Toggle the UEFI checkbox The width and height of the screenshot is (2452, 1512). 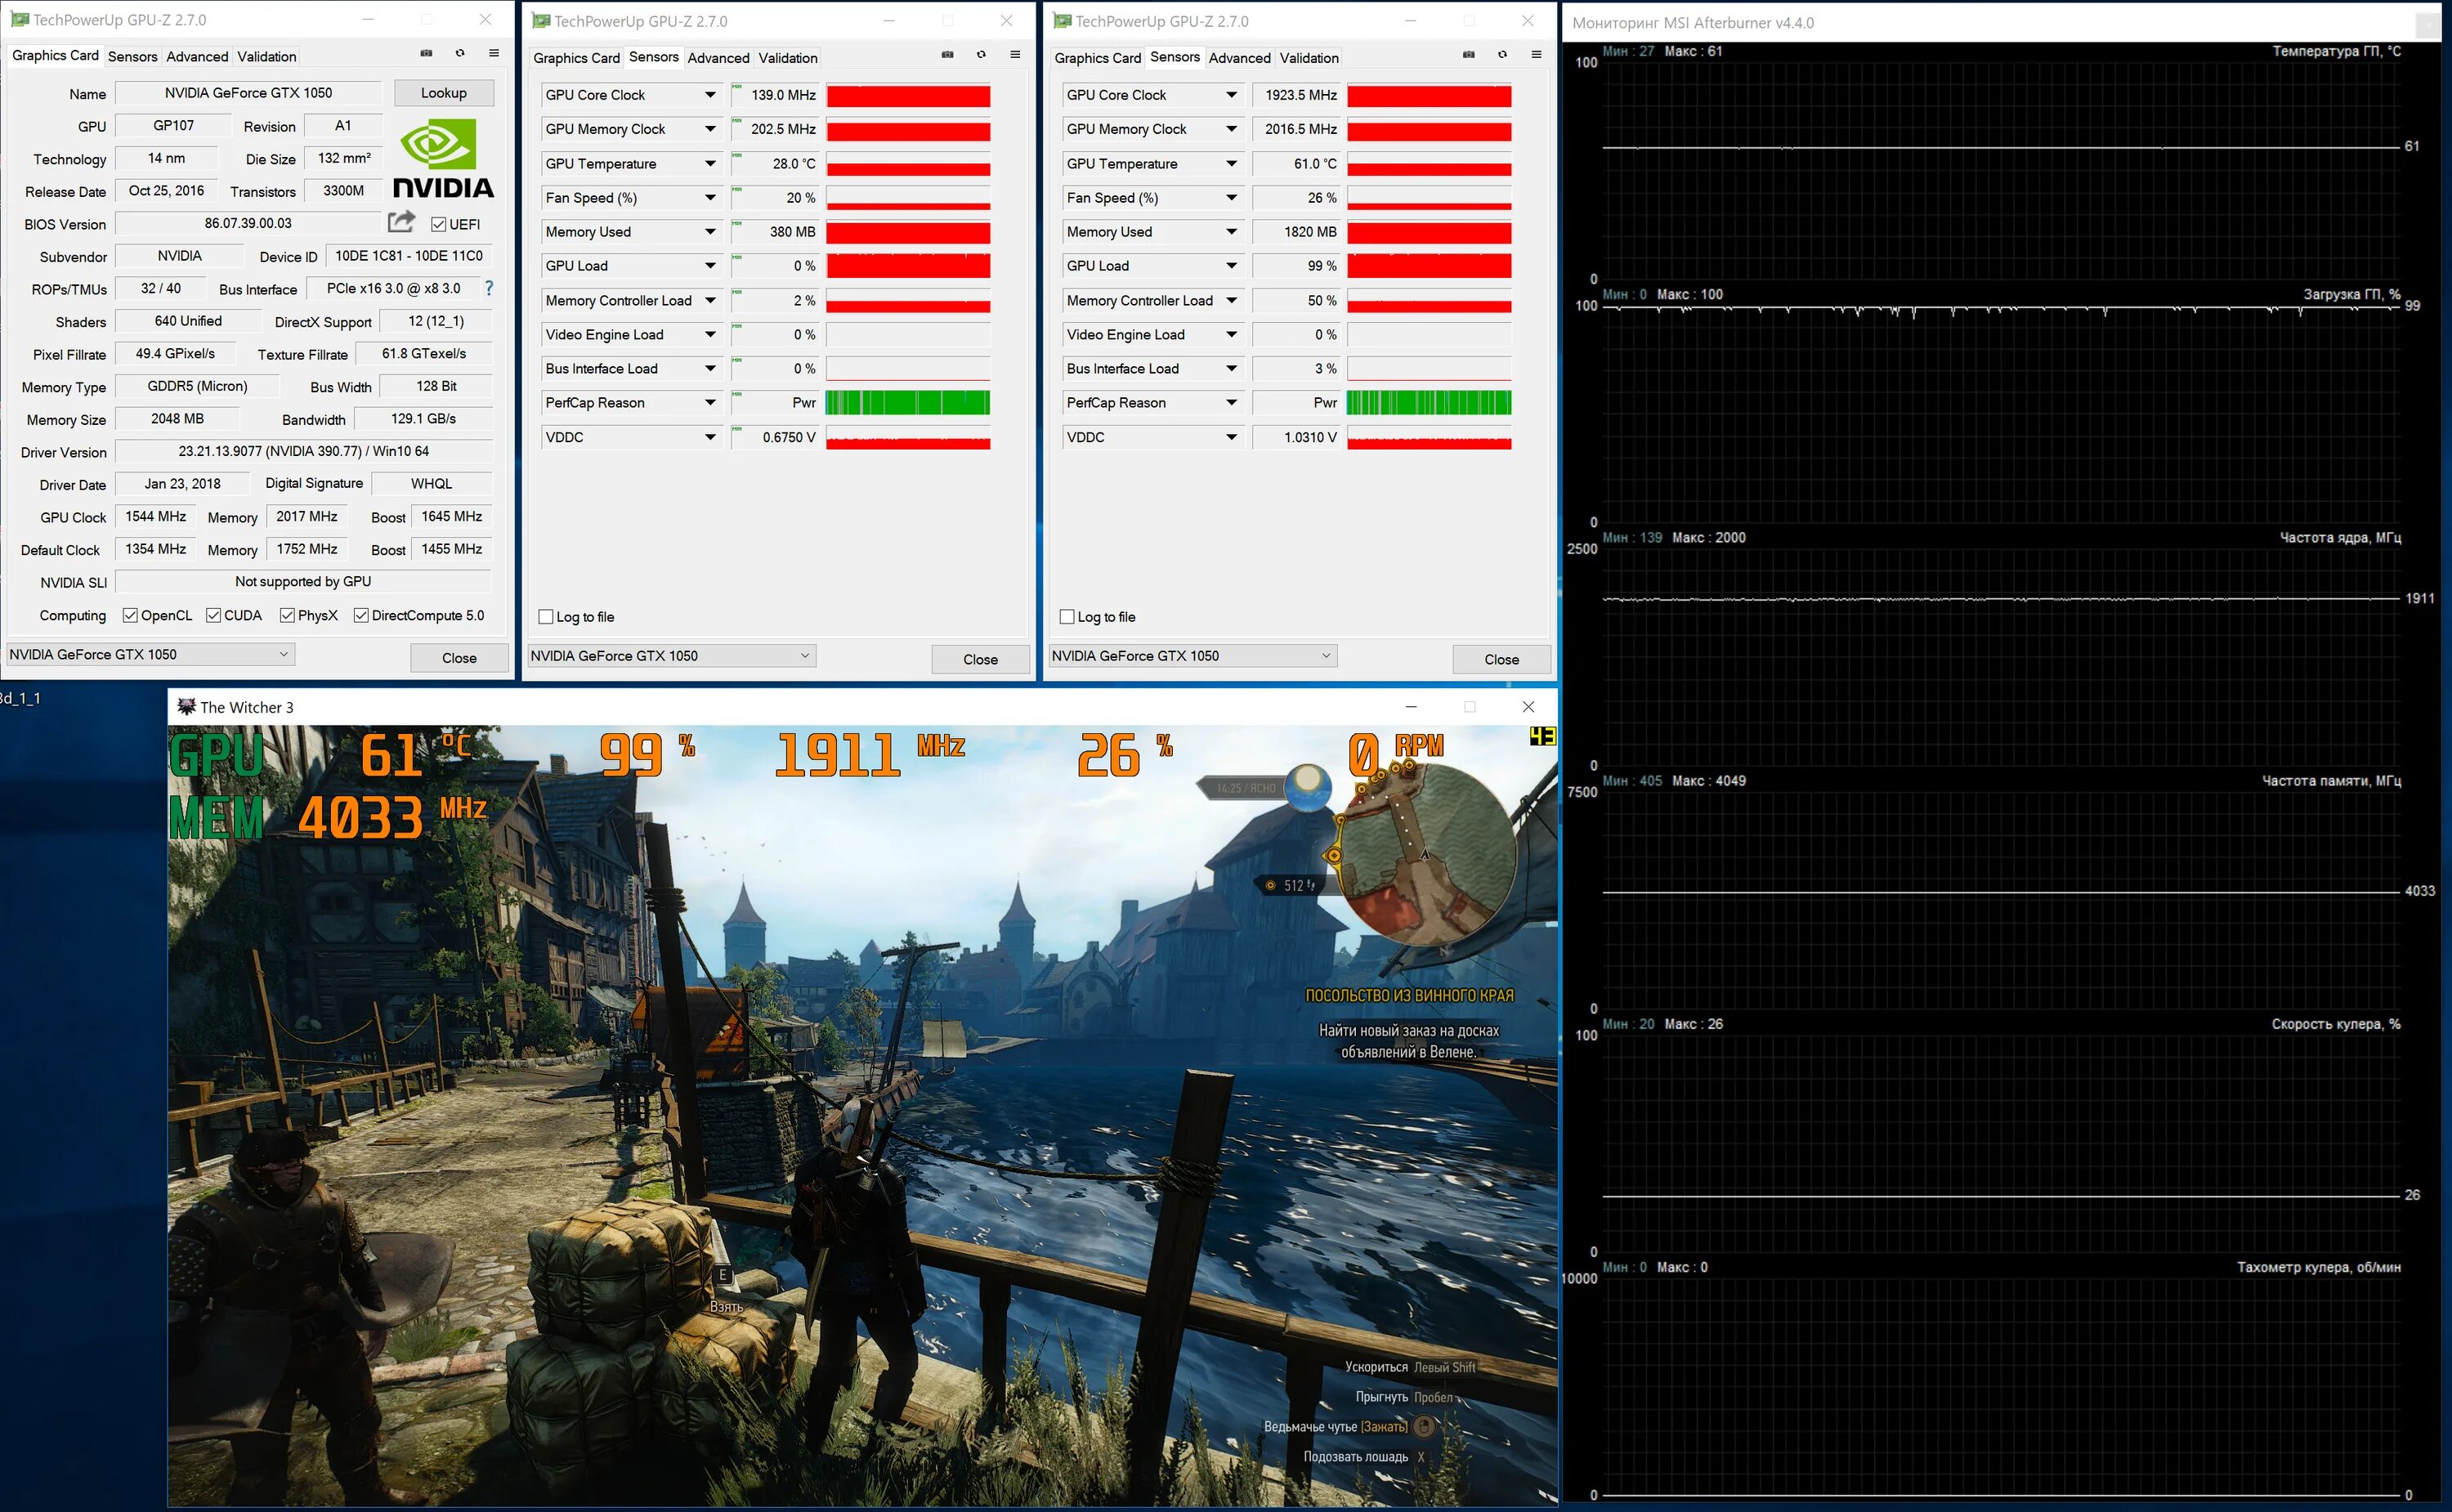point(439,224)
